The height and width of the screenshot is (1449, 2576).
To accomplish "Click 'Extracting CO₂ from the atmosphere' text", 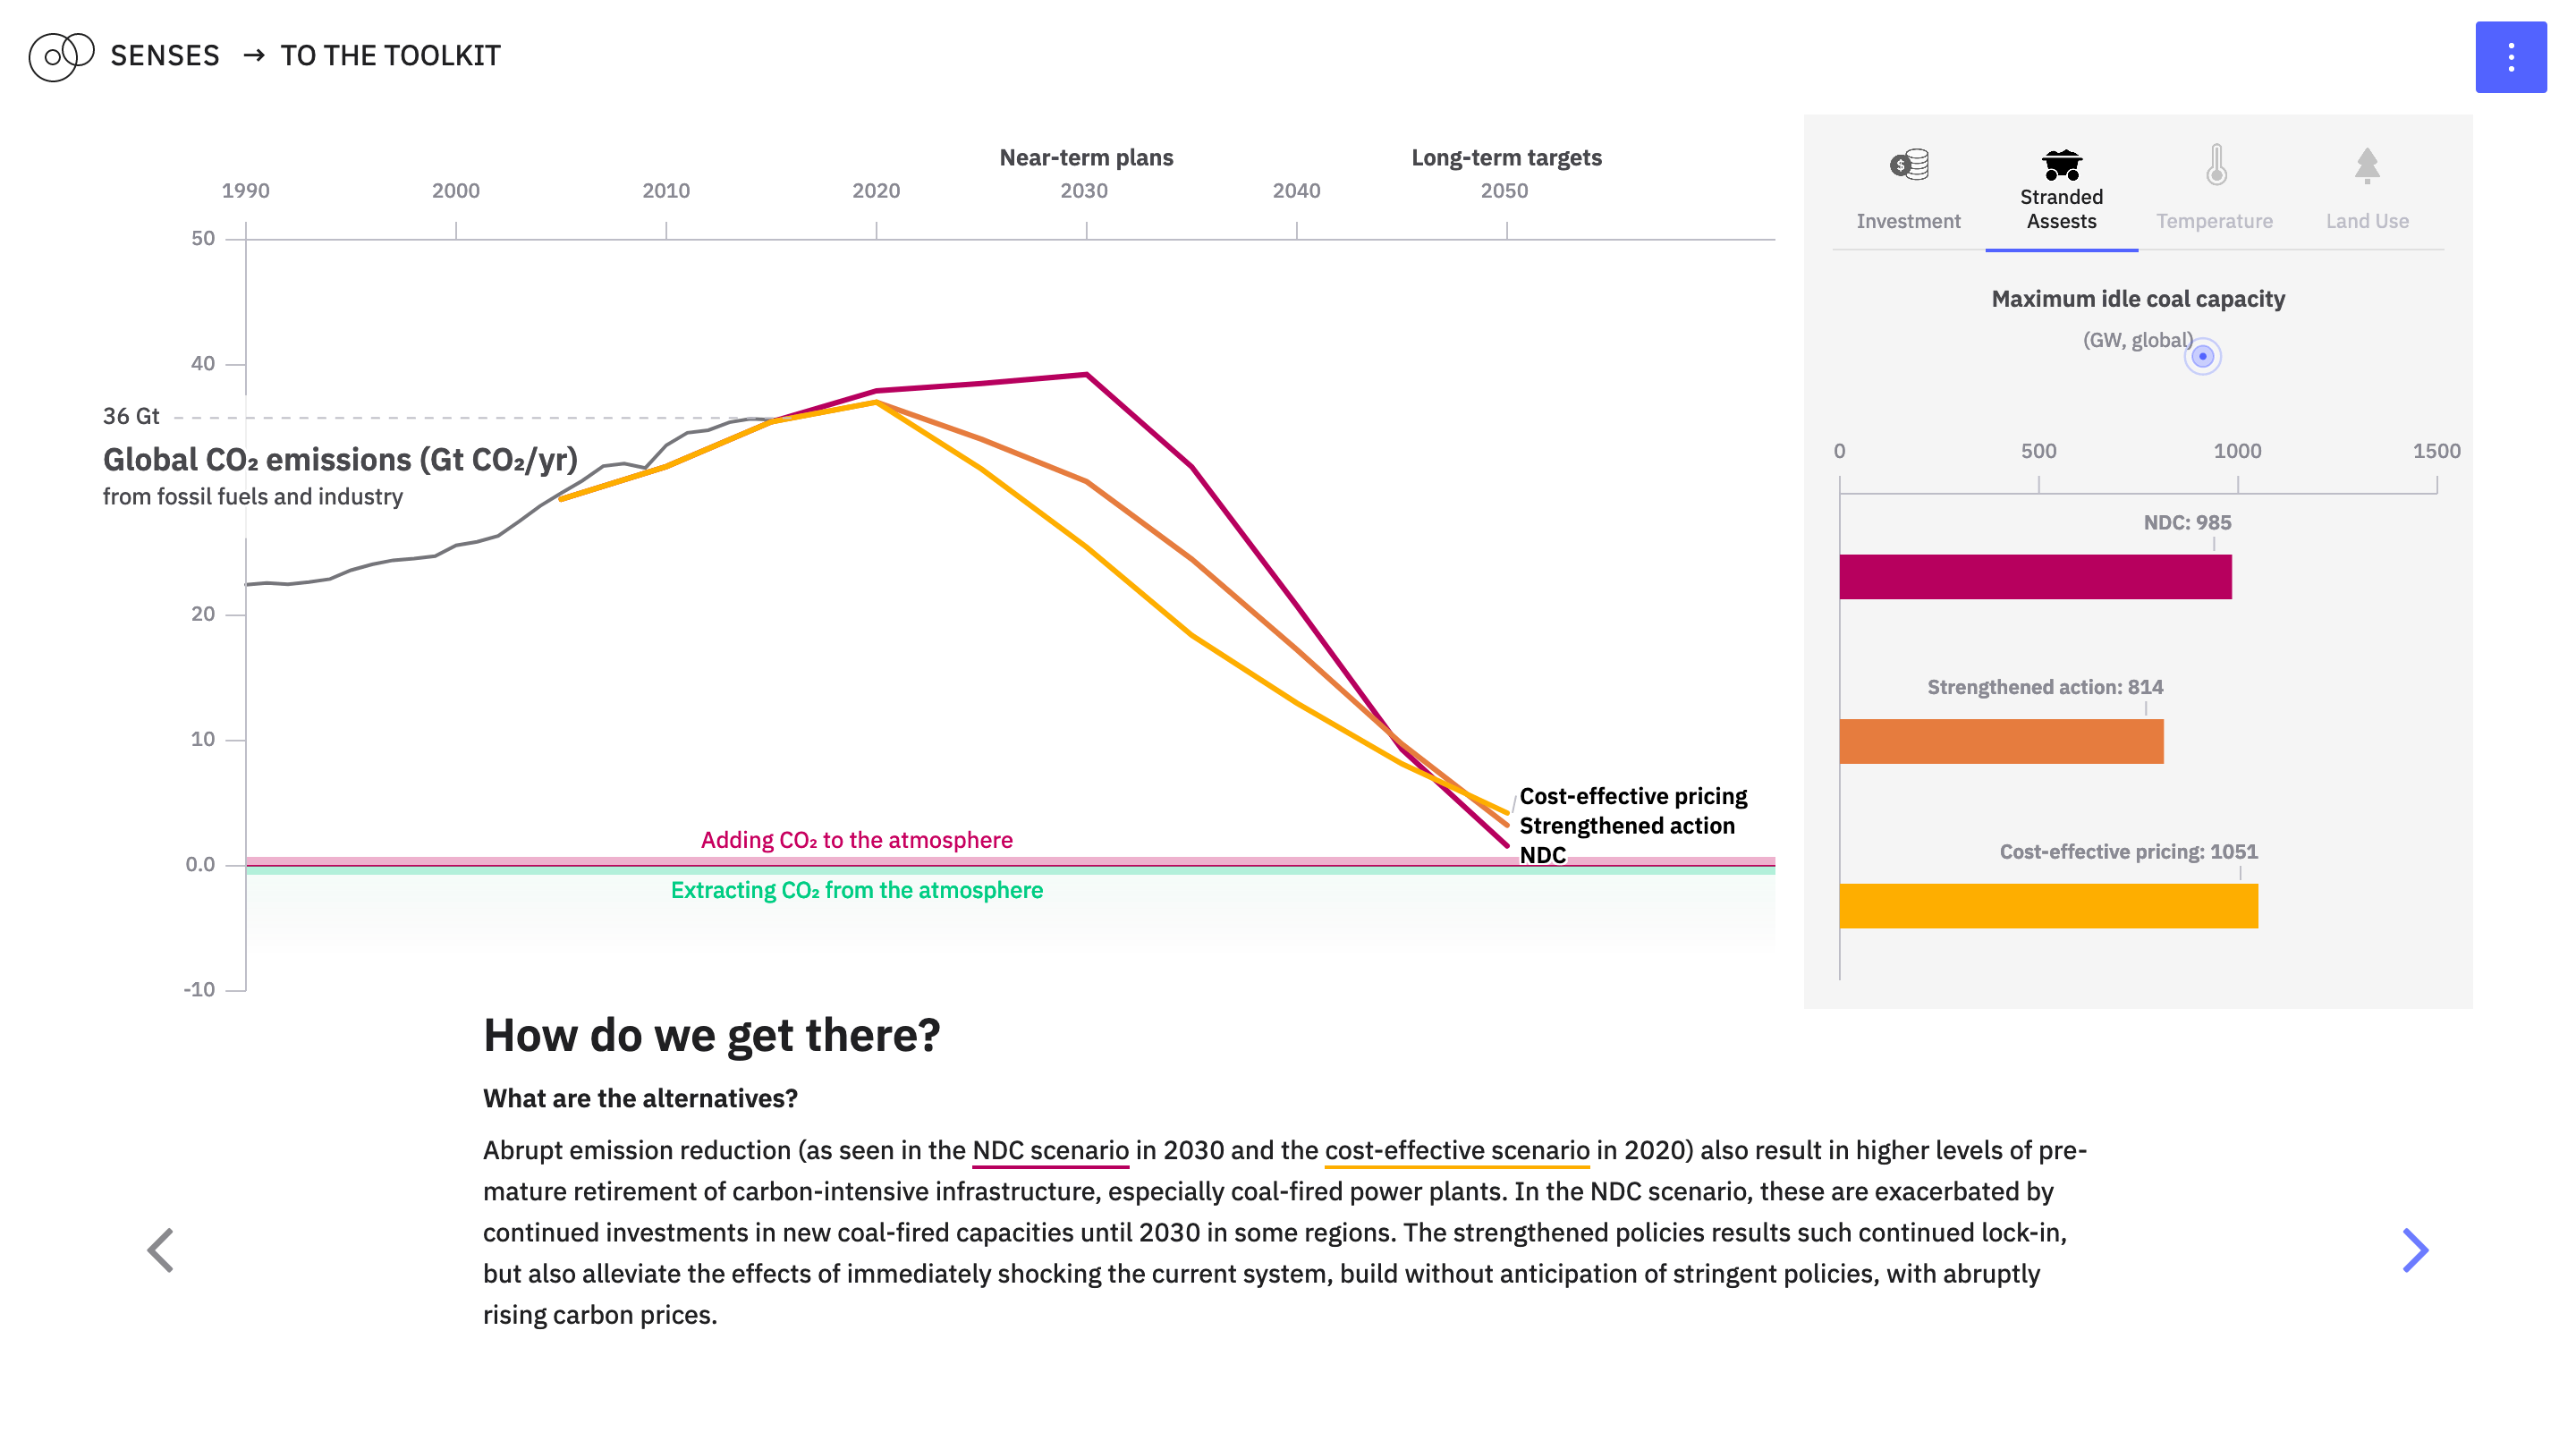I will click(856, 890).
